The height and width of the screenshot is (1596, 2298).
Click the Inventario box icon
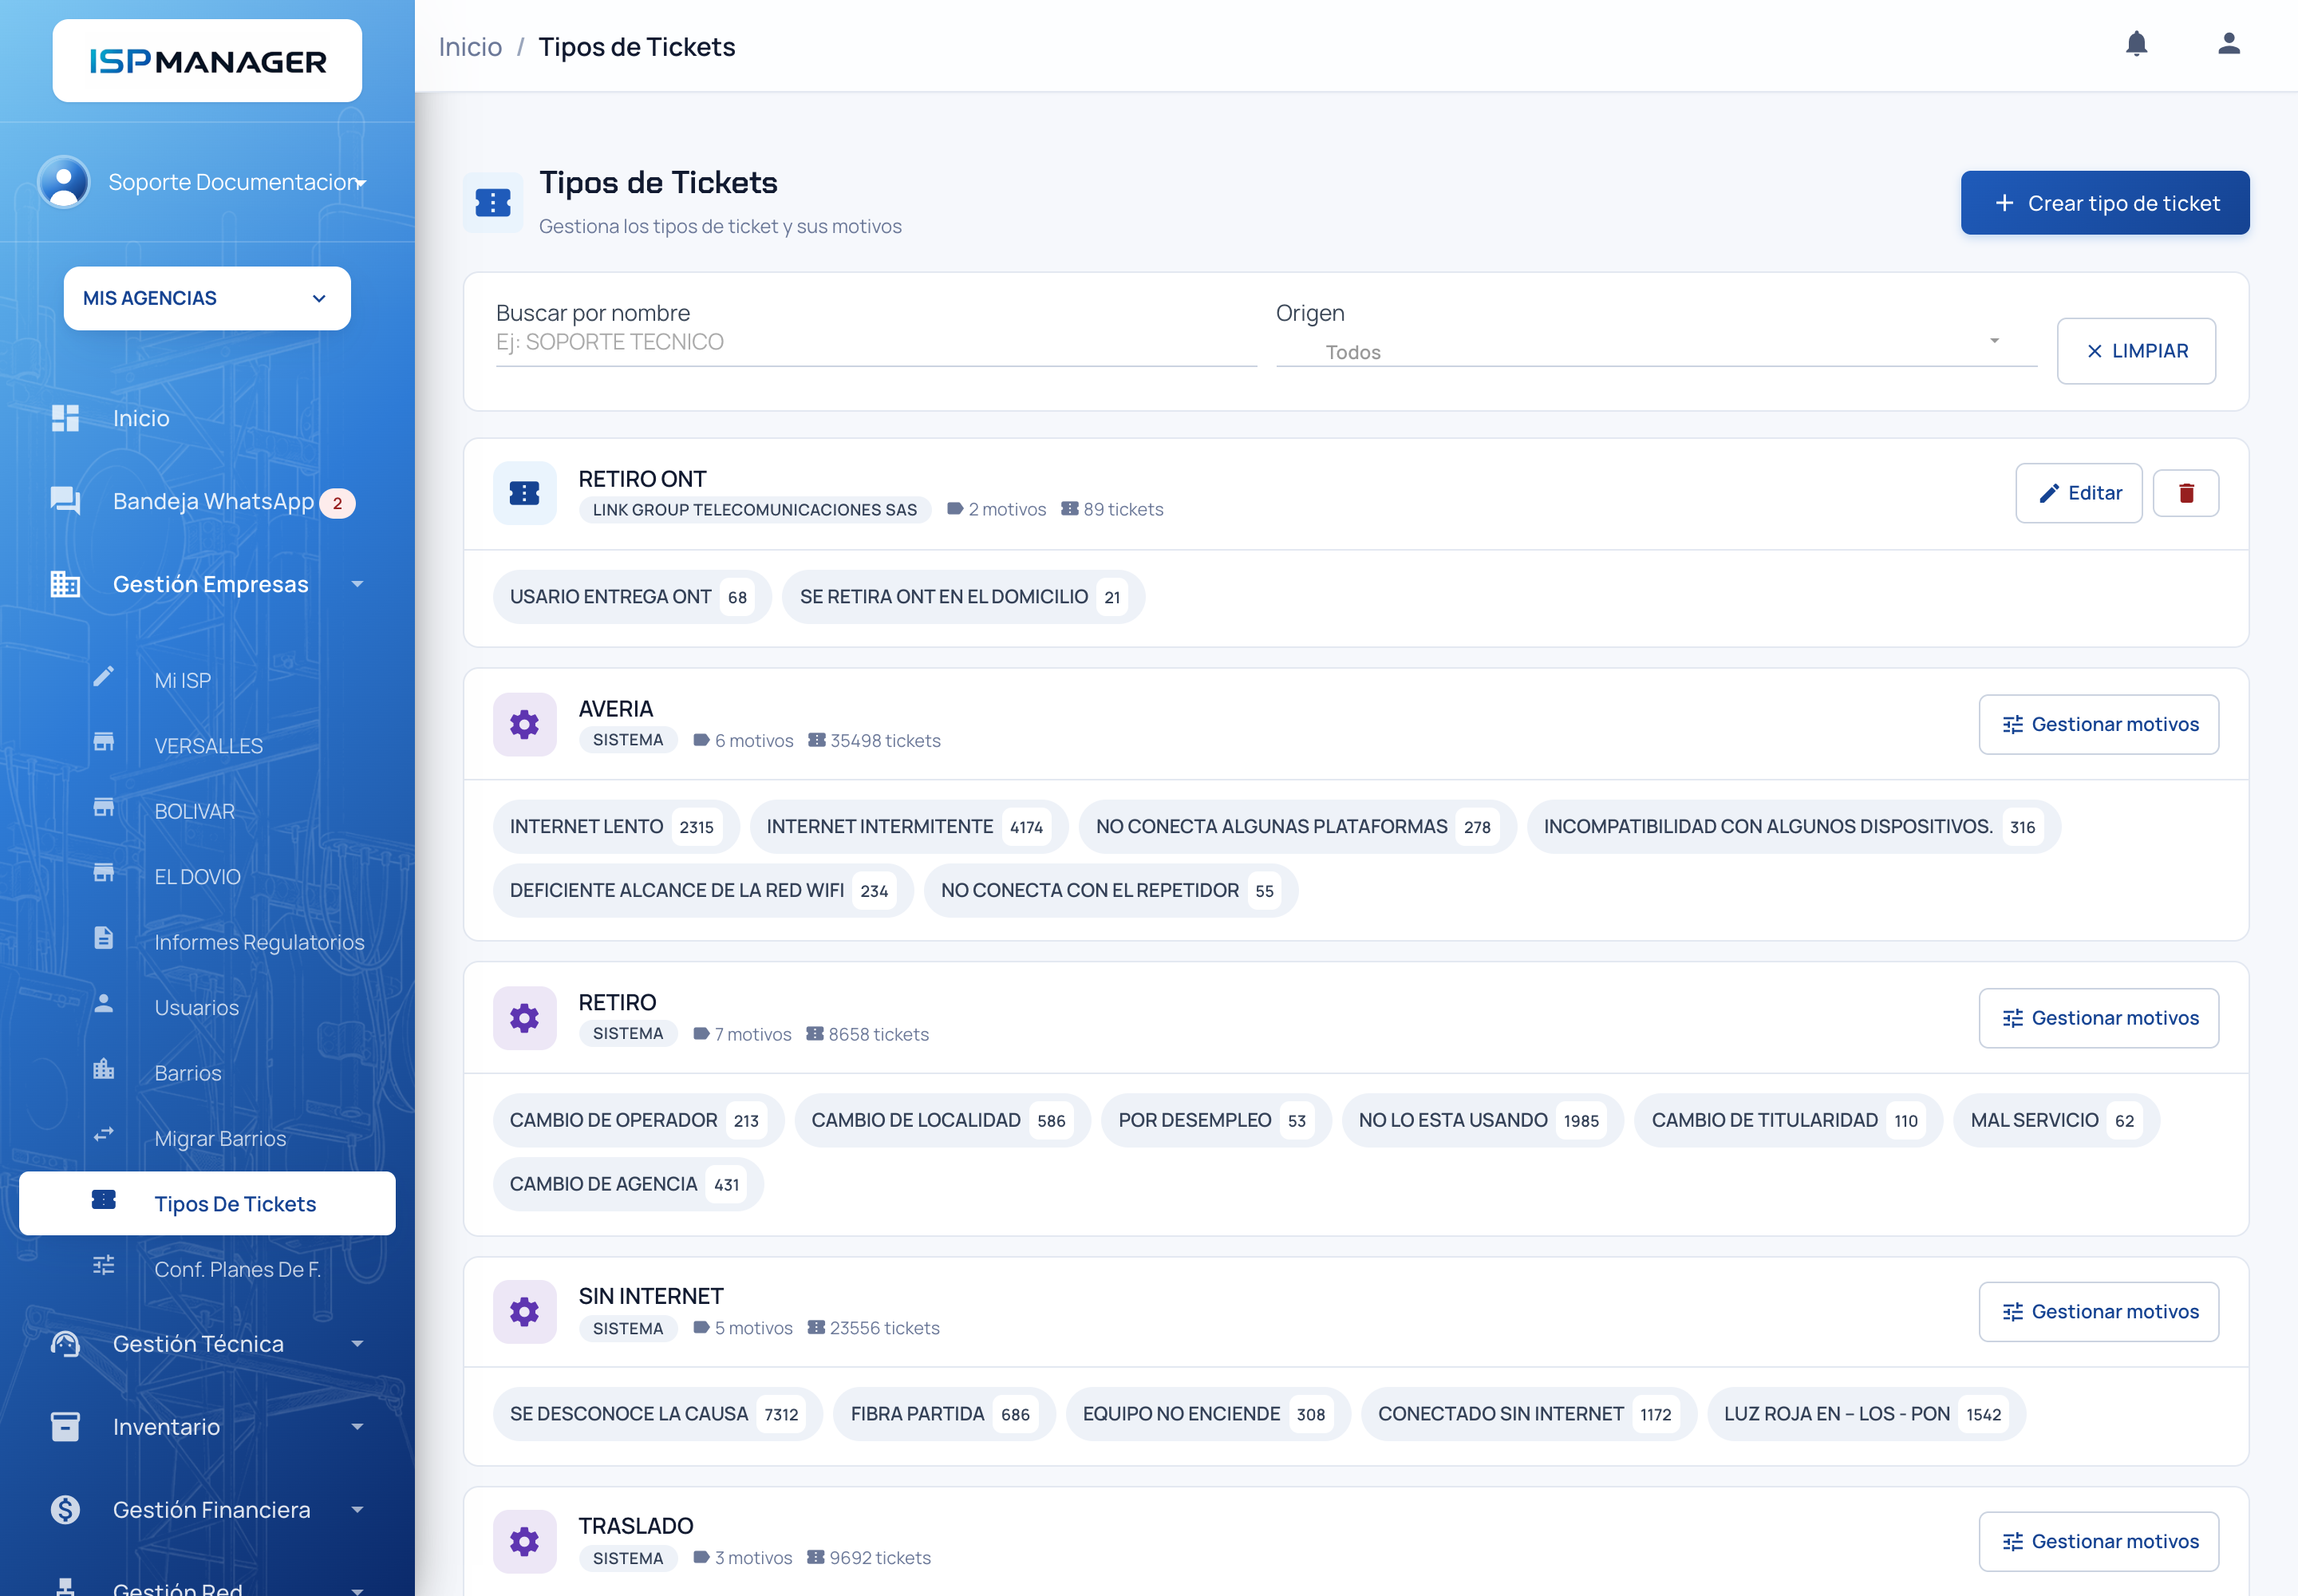click(x=65, y=1426)
